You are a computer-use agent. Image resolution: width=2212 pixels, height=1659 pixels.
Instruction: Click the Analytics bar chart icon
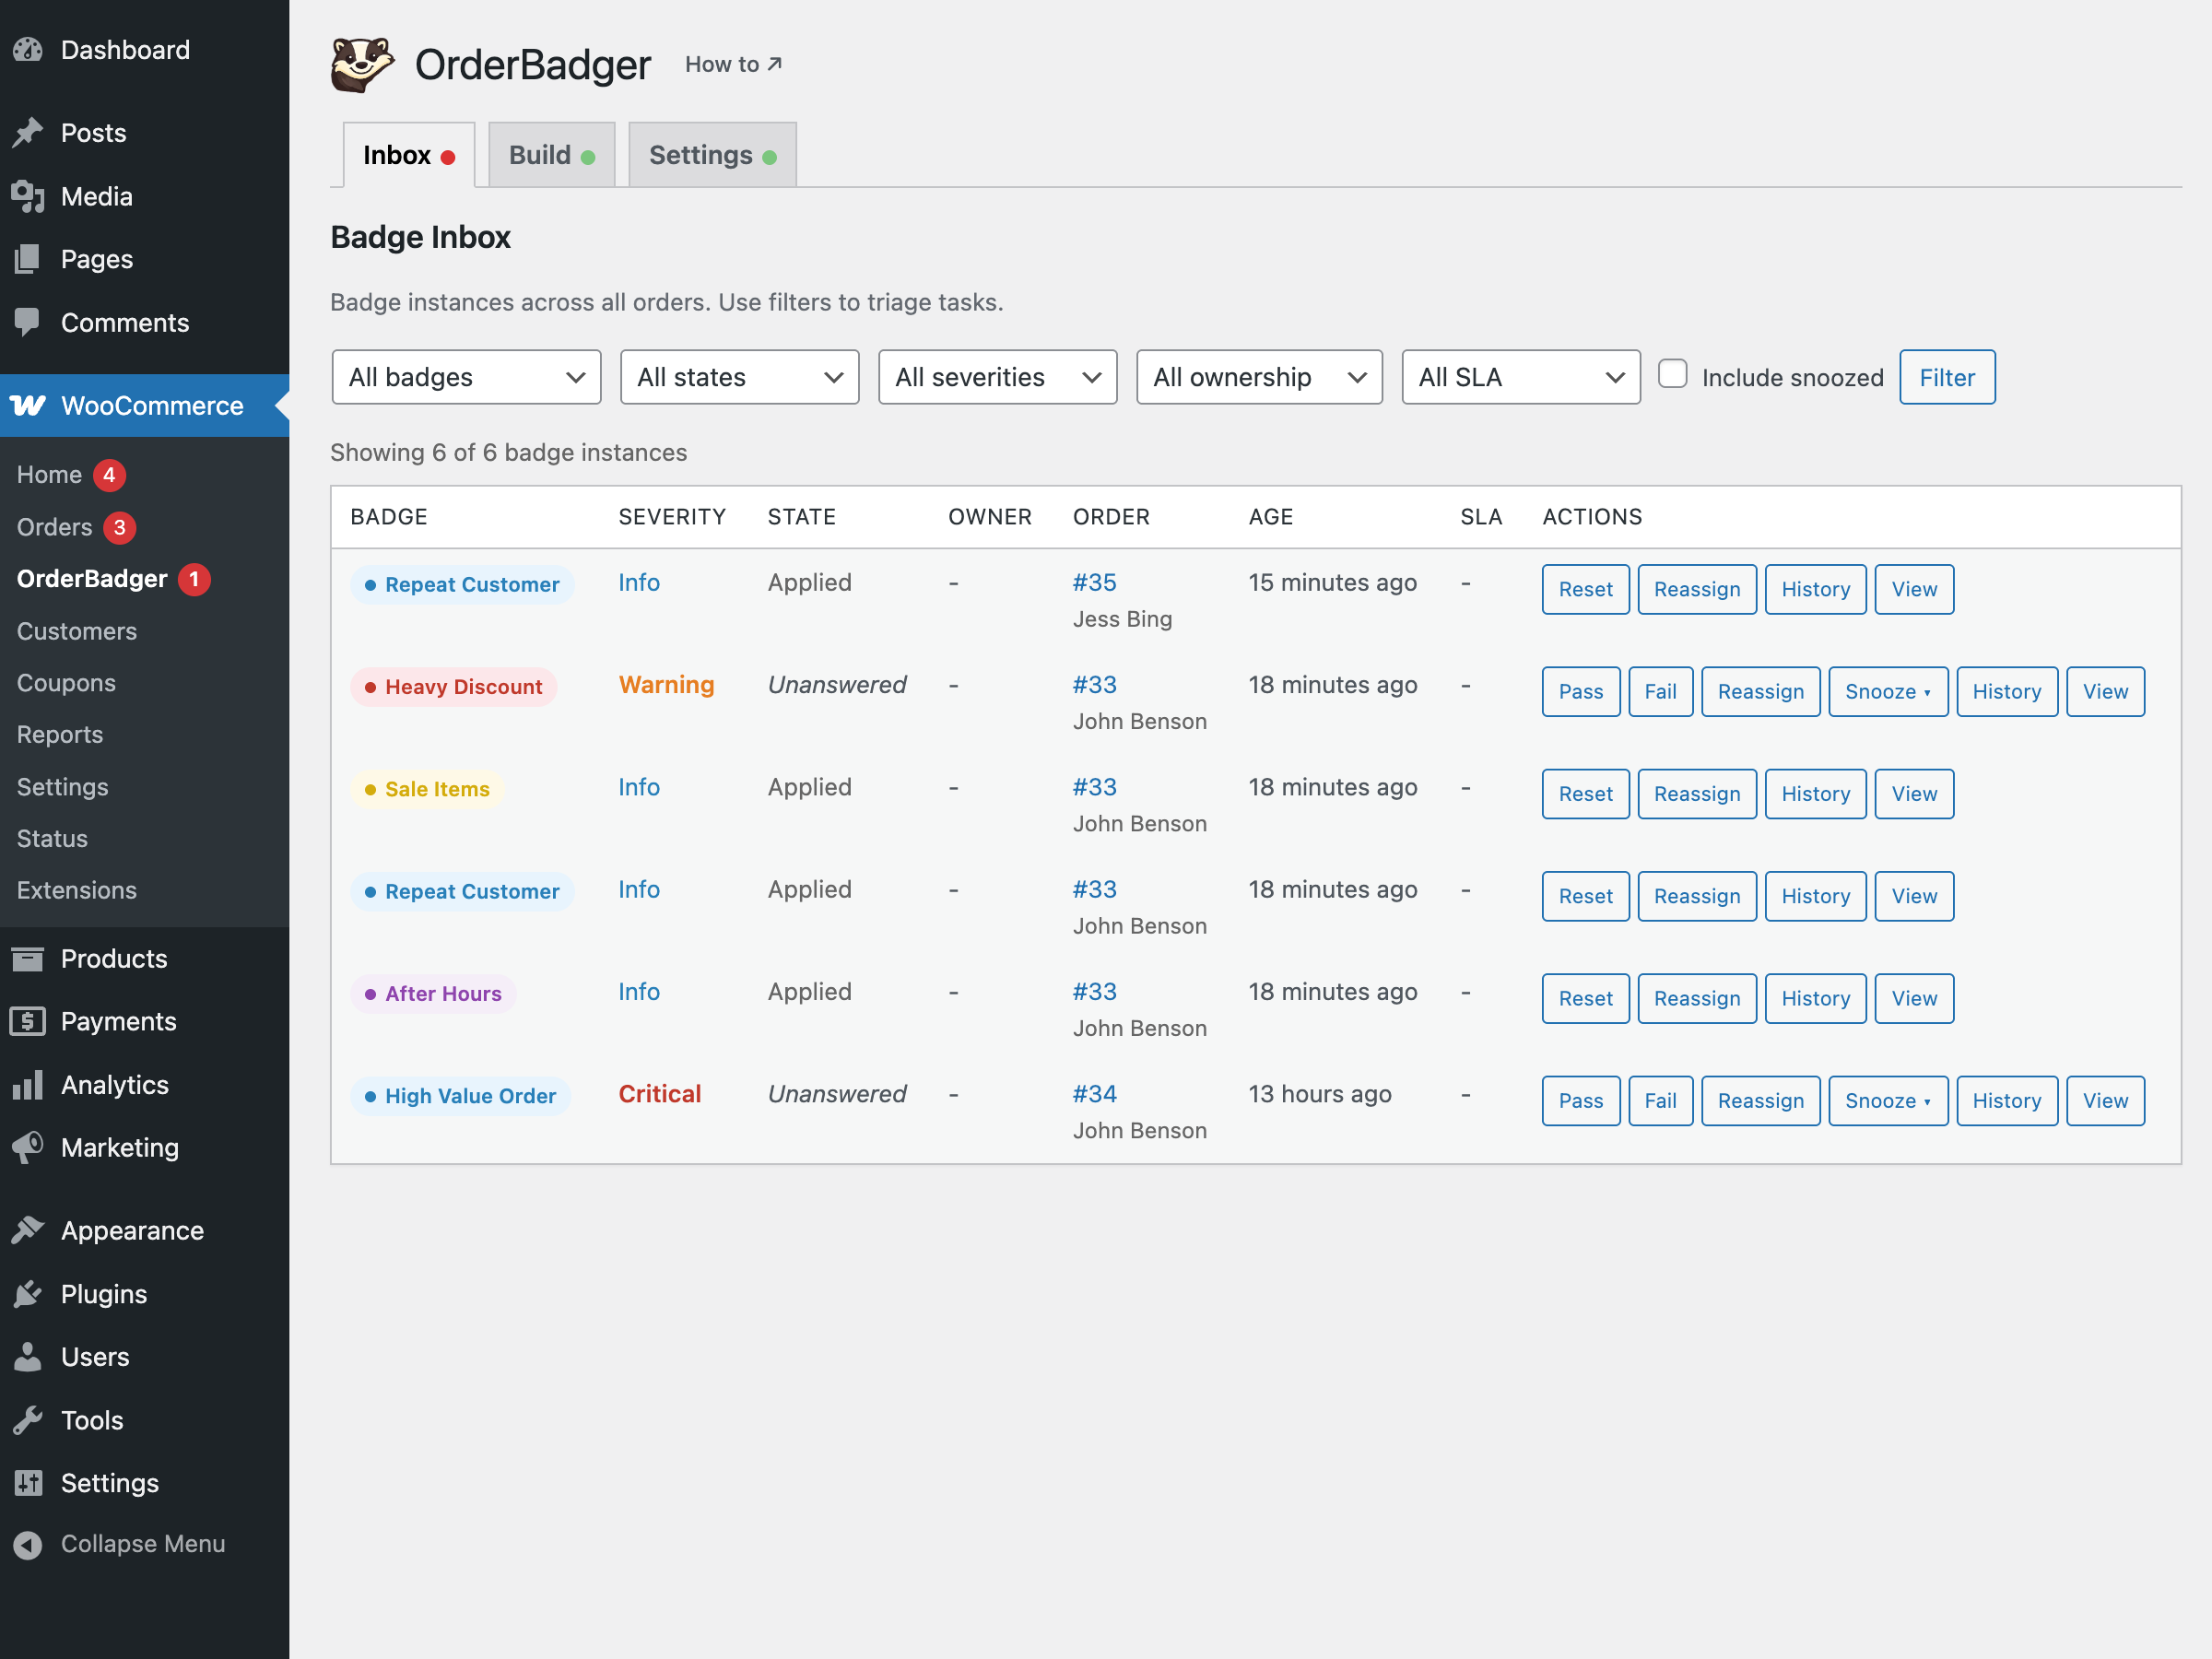tap(28, 1084)
